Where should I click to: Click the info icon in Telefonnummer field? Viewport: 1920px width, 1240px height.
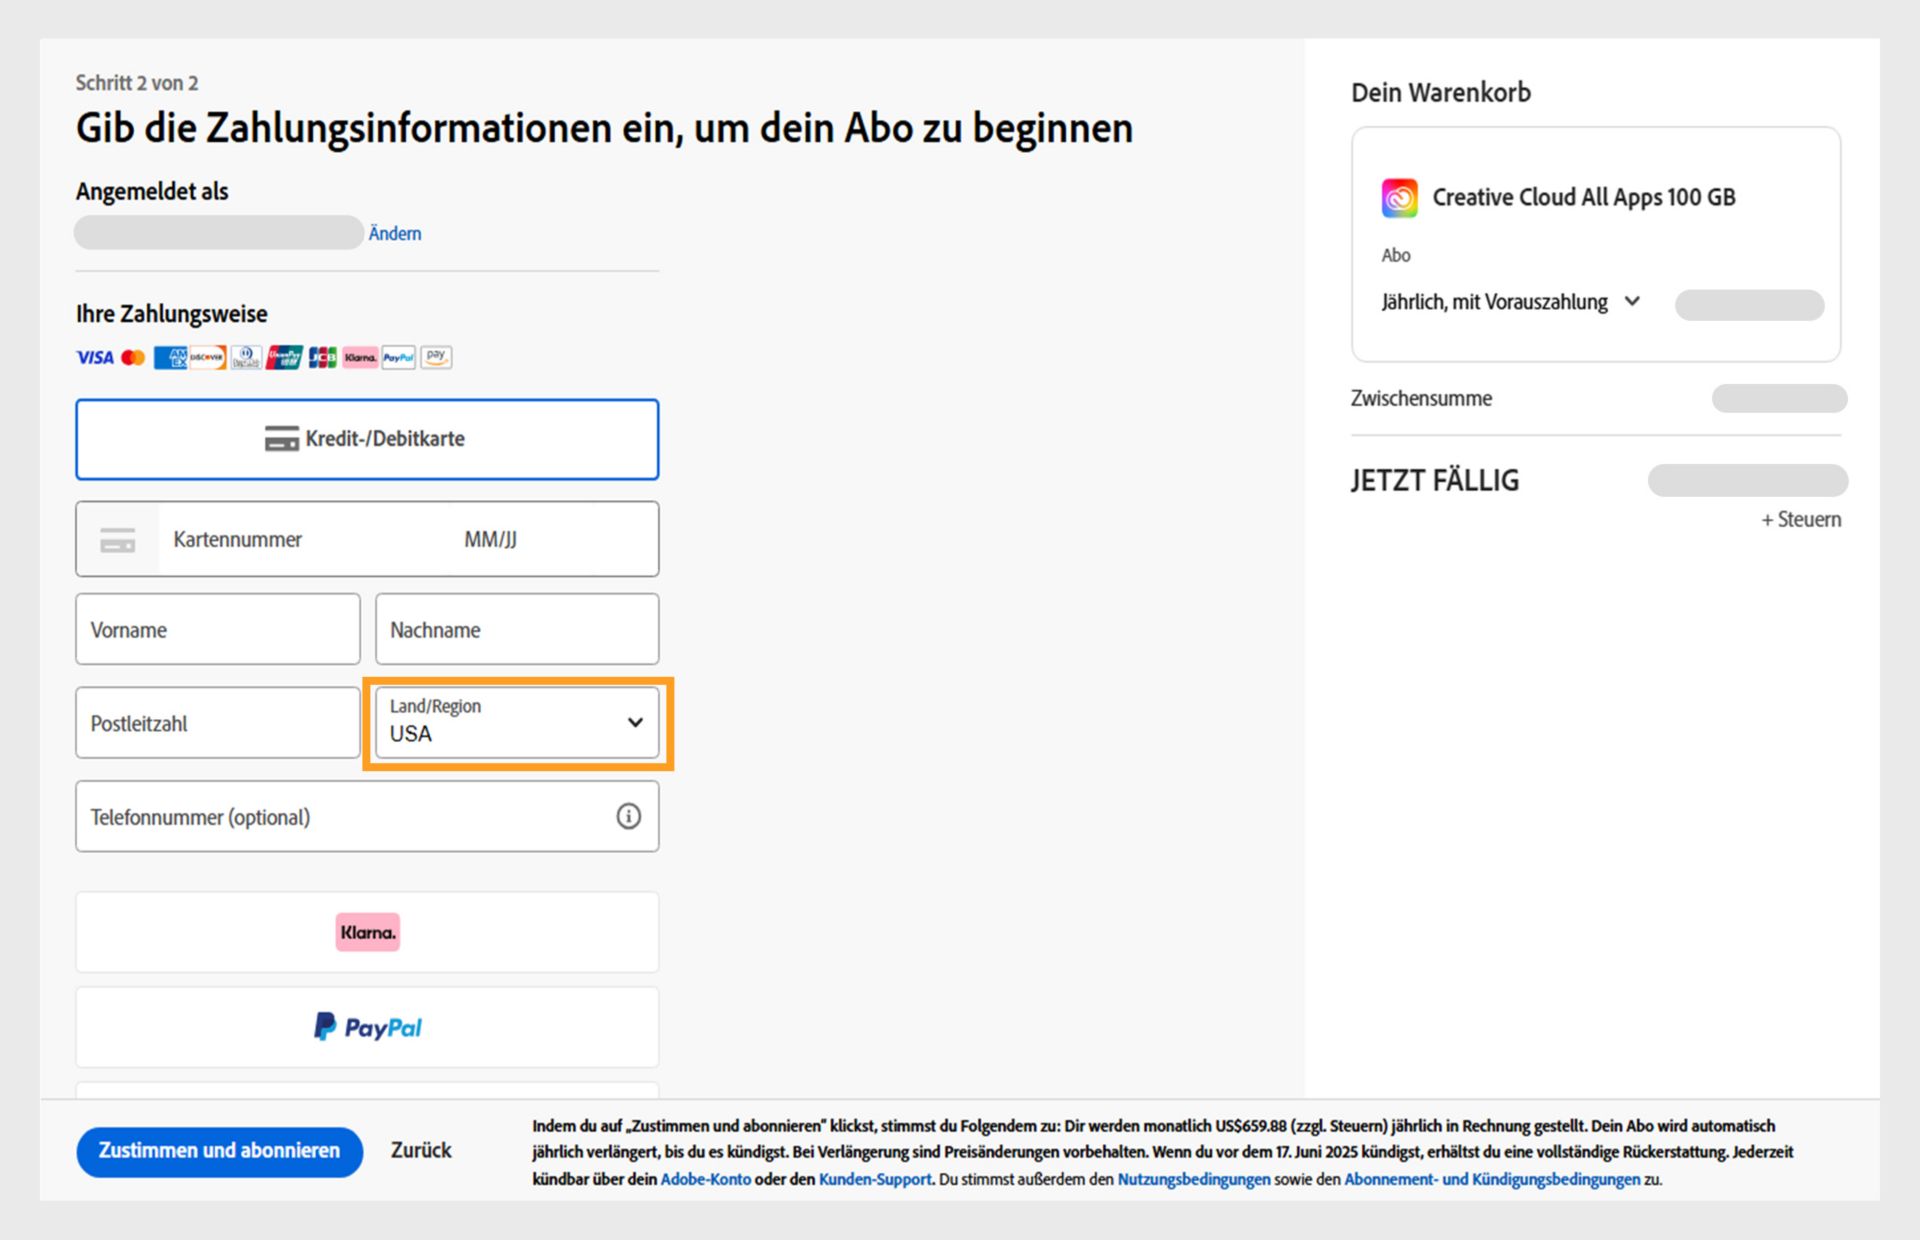tap(628, 816)
